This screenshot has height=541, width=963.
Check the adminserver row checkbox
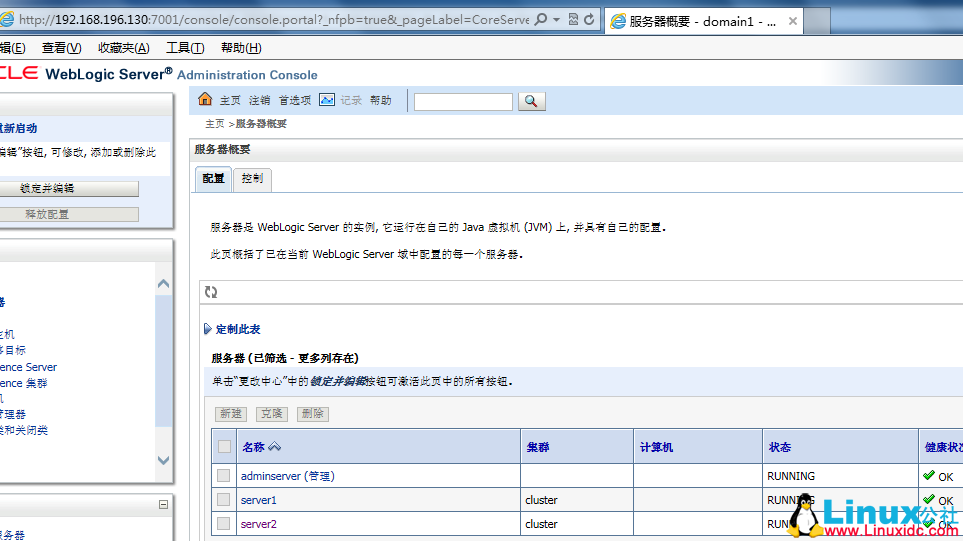[x=224, y=475]
